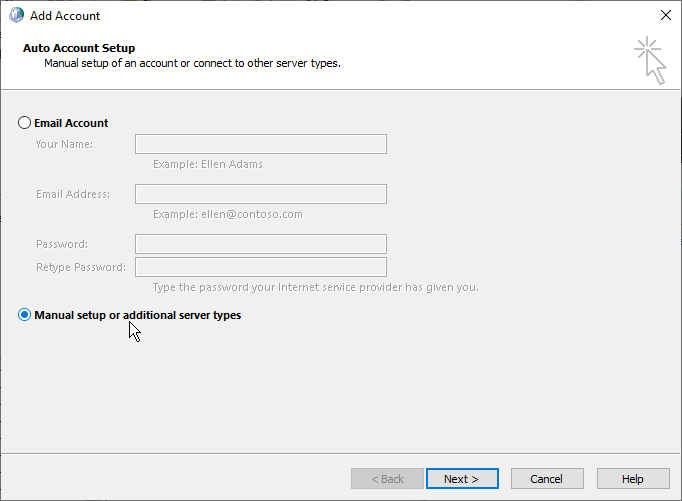The width and height of the screenshot is (682, 501).
Task: Click the Add Account globe icon in title bar
Action: pos(17,15)
